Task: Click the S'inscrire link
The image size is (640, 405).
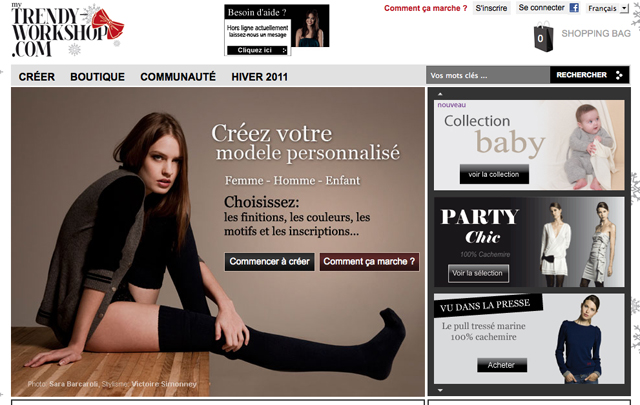Action: coord(491,8)
